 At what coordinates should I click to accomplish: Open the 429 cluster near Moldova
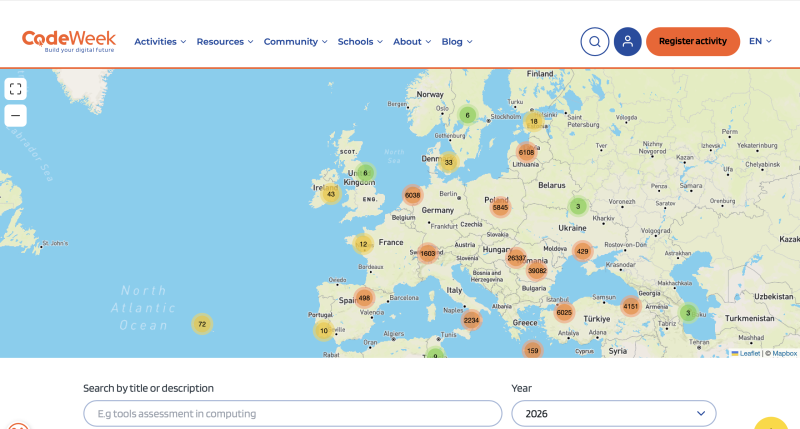tap(582, 251)
